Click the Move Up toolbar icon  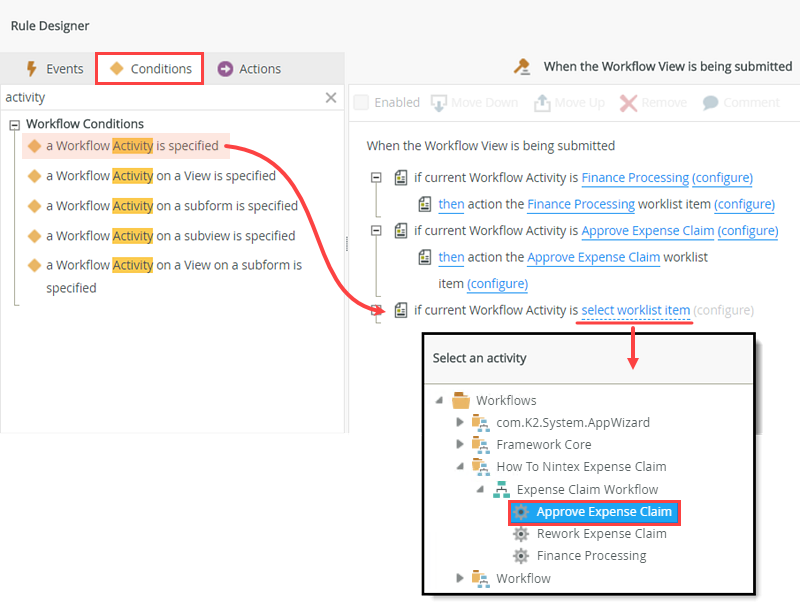click(x=542, y=103)
